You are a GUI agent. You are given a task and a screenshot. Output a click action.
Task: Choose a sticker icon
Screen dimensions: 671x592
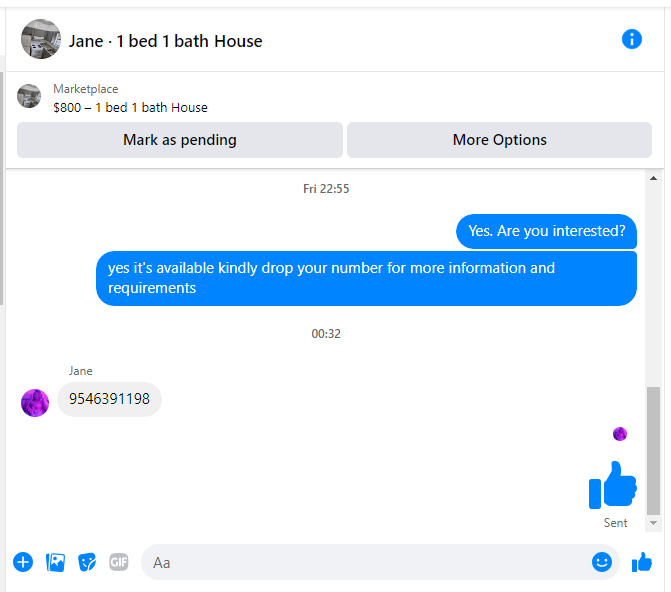point(87,562)
